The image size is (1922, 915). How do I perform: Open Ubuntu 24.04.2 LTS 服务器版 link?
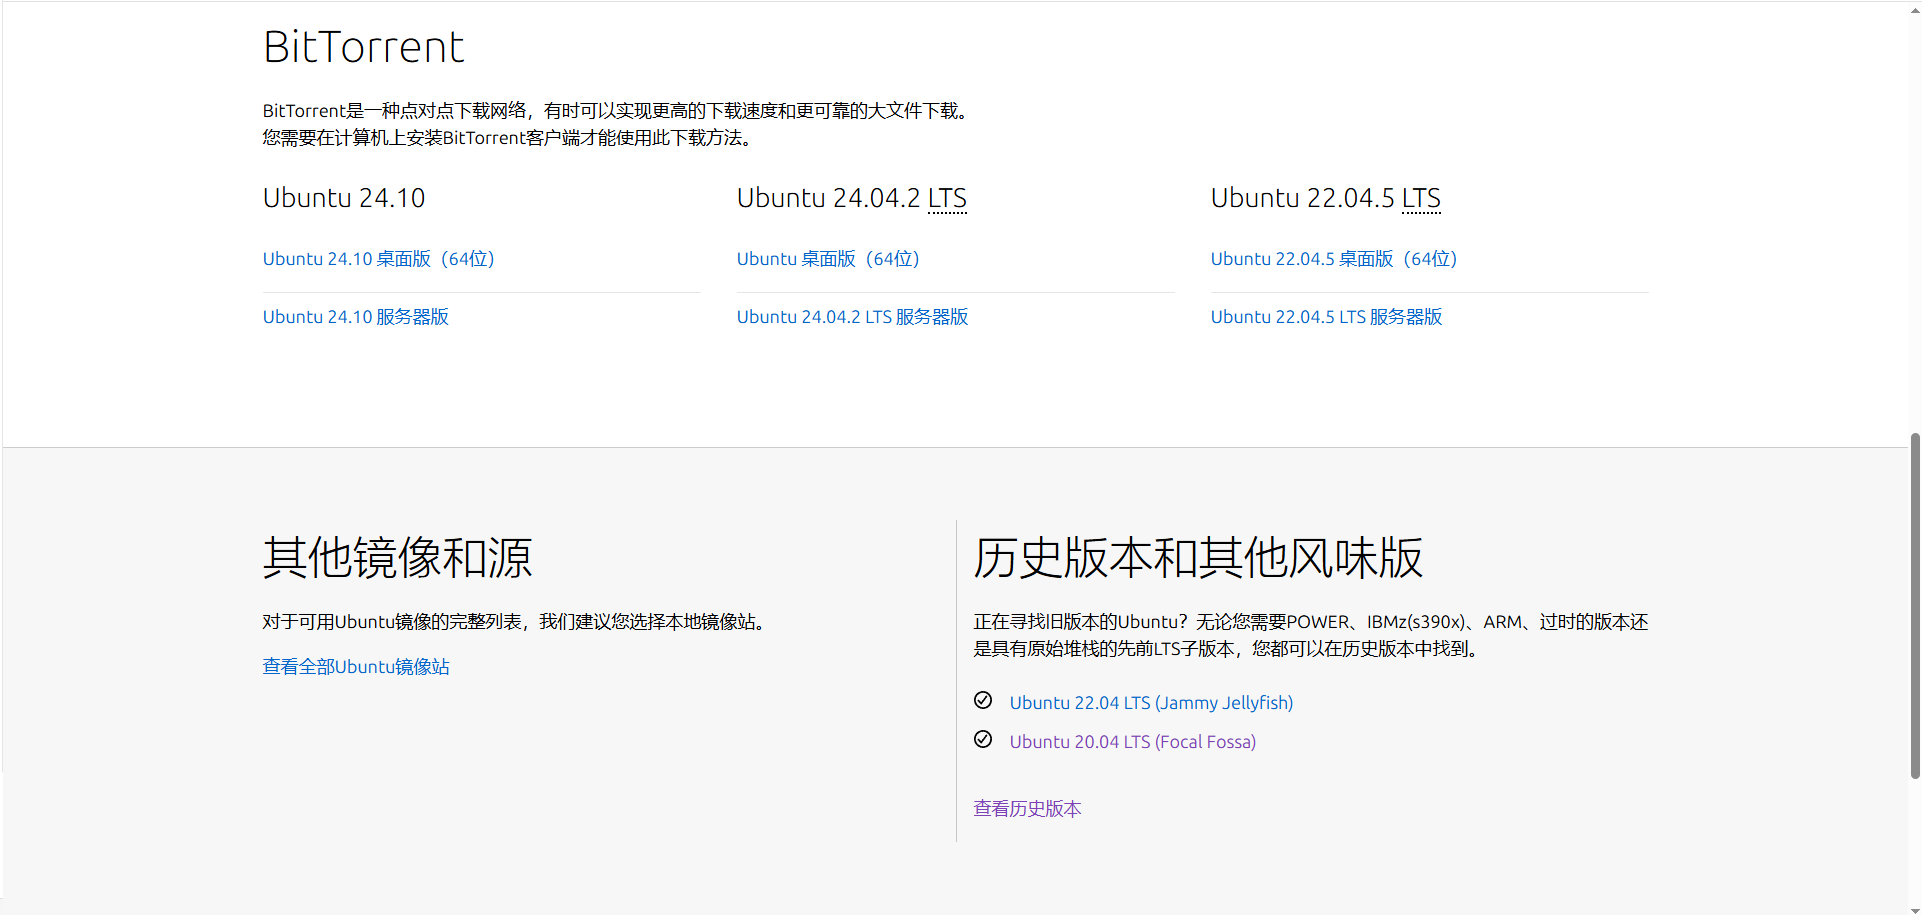(x=853, y=317)
